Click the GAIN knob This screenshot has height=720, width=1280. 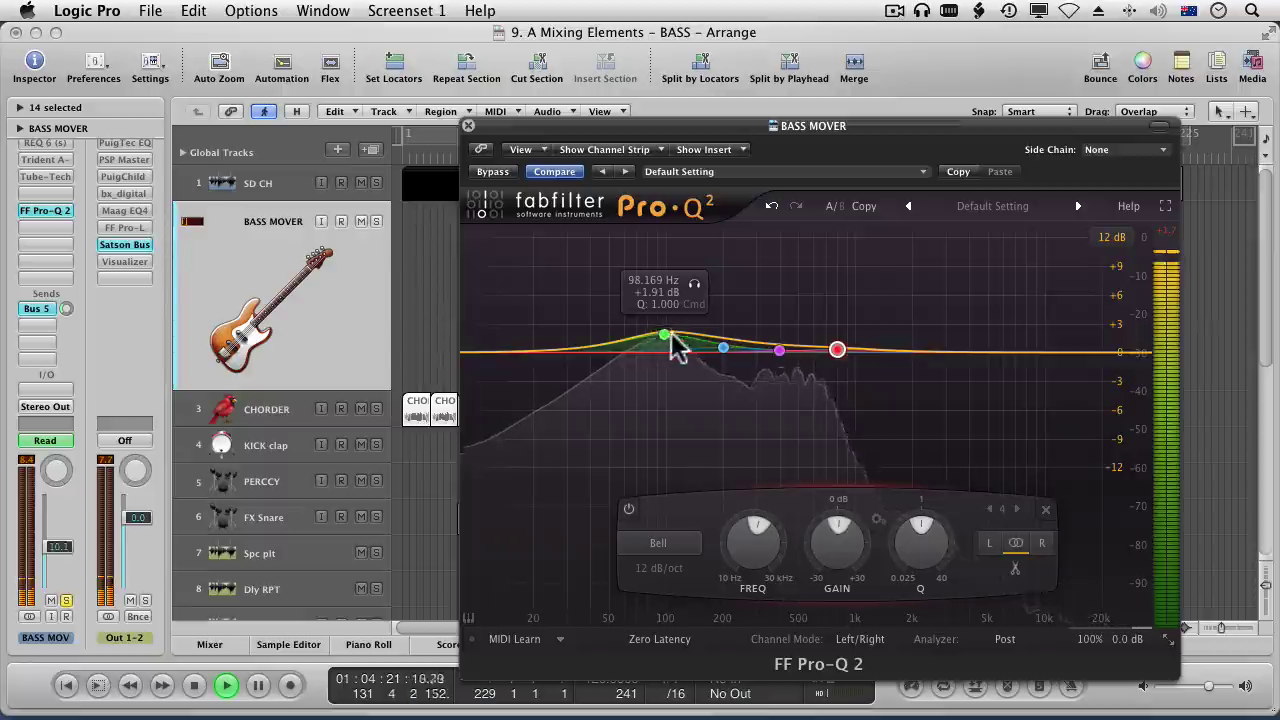(x=838, y=542)
